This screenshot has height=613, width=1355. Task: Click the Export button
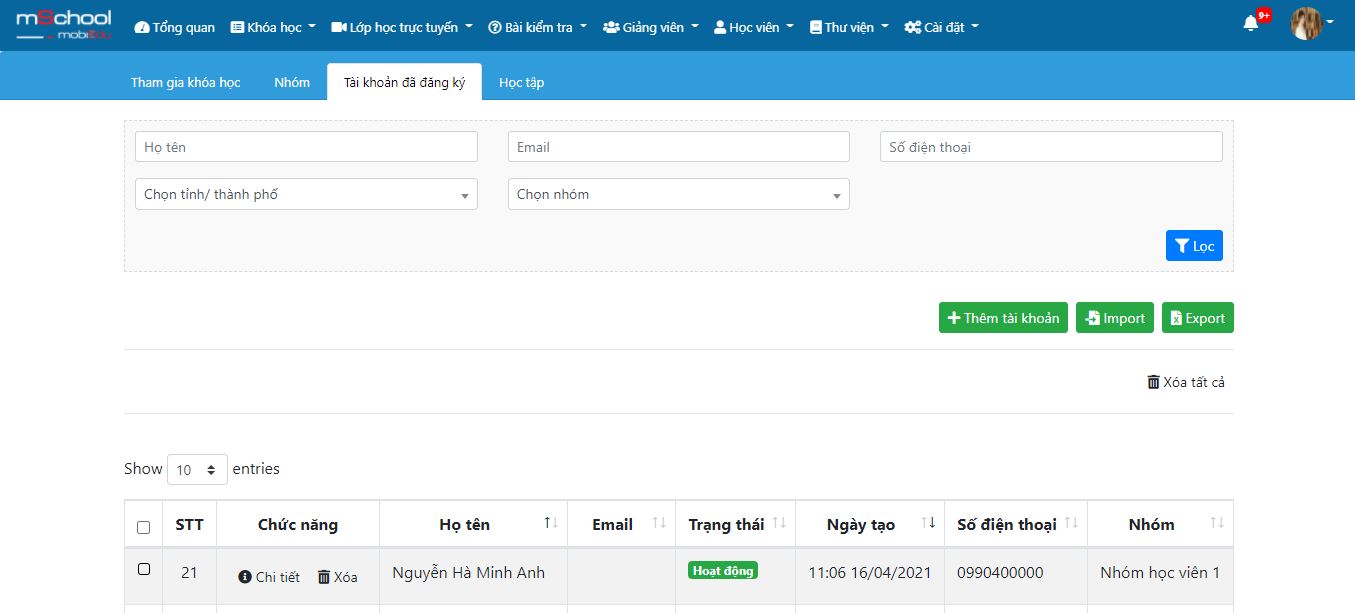tap(1198, 318)
